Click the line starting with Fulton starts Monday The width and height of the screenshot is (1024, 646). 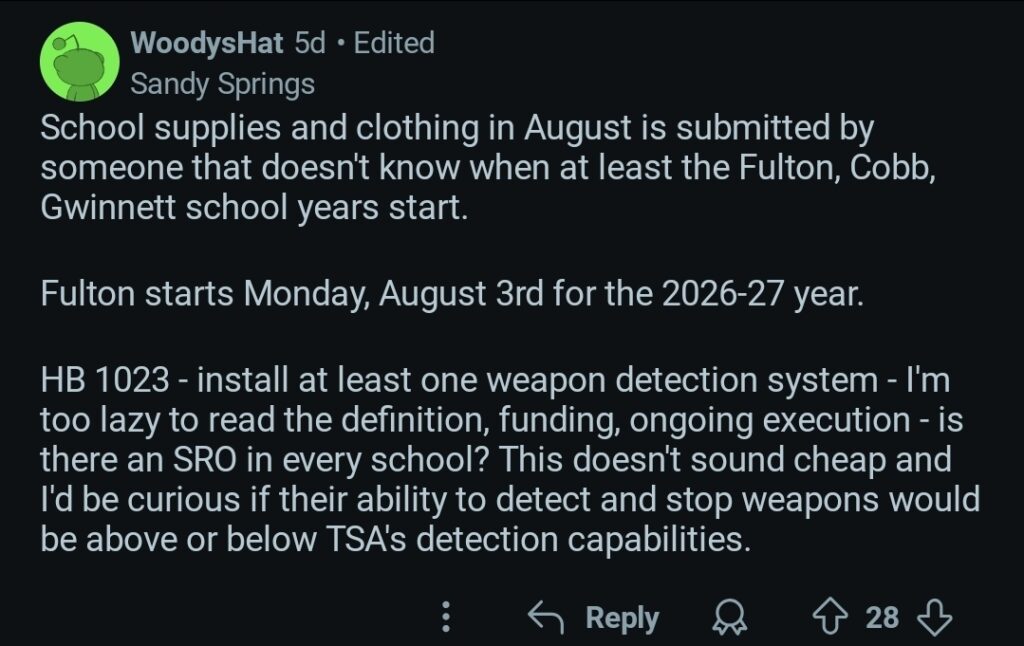[450, 297]
